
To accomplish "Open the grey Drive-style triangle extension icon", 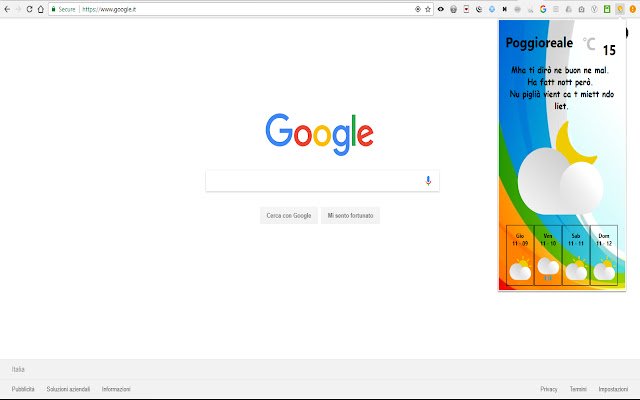I will (x=569, y=9).
